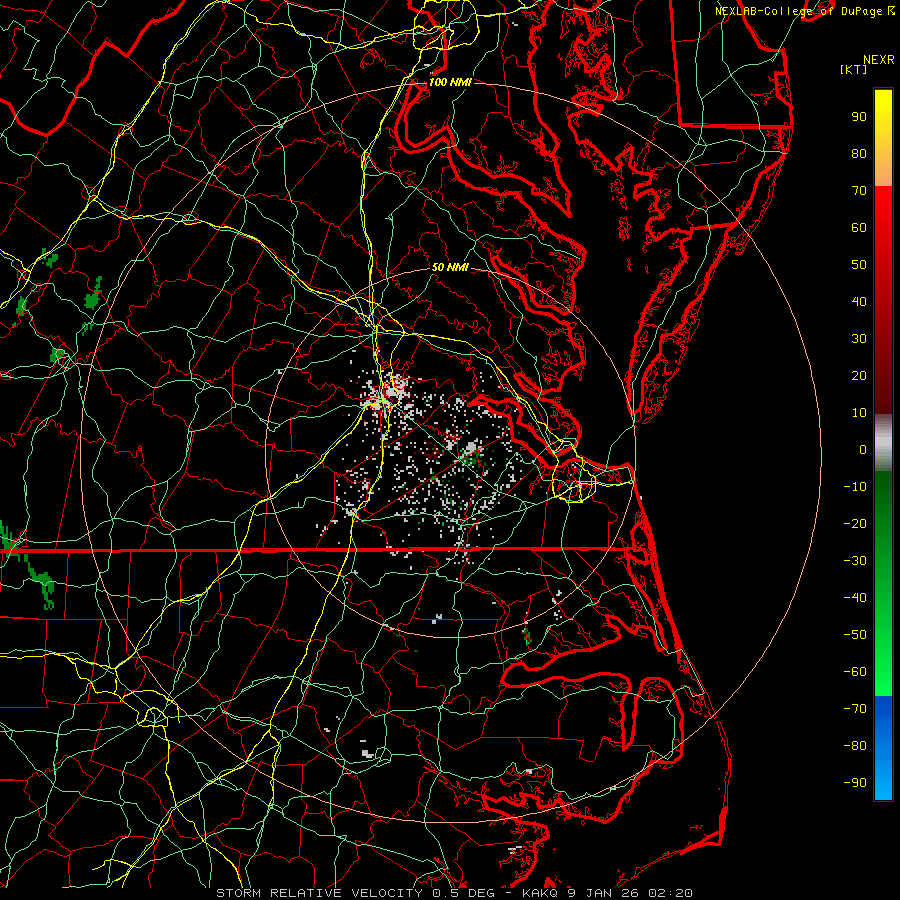900x900 pixels.
Task: Click the positive 50 value on the velocity scale
Action: coord(859,265)
